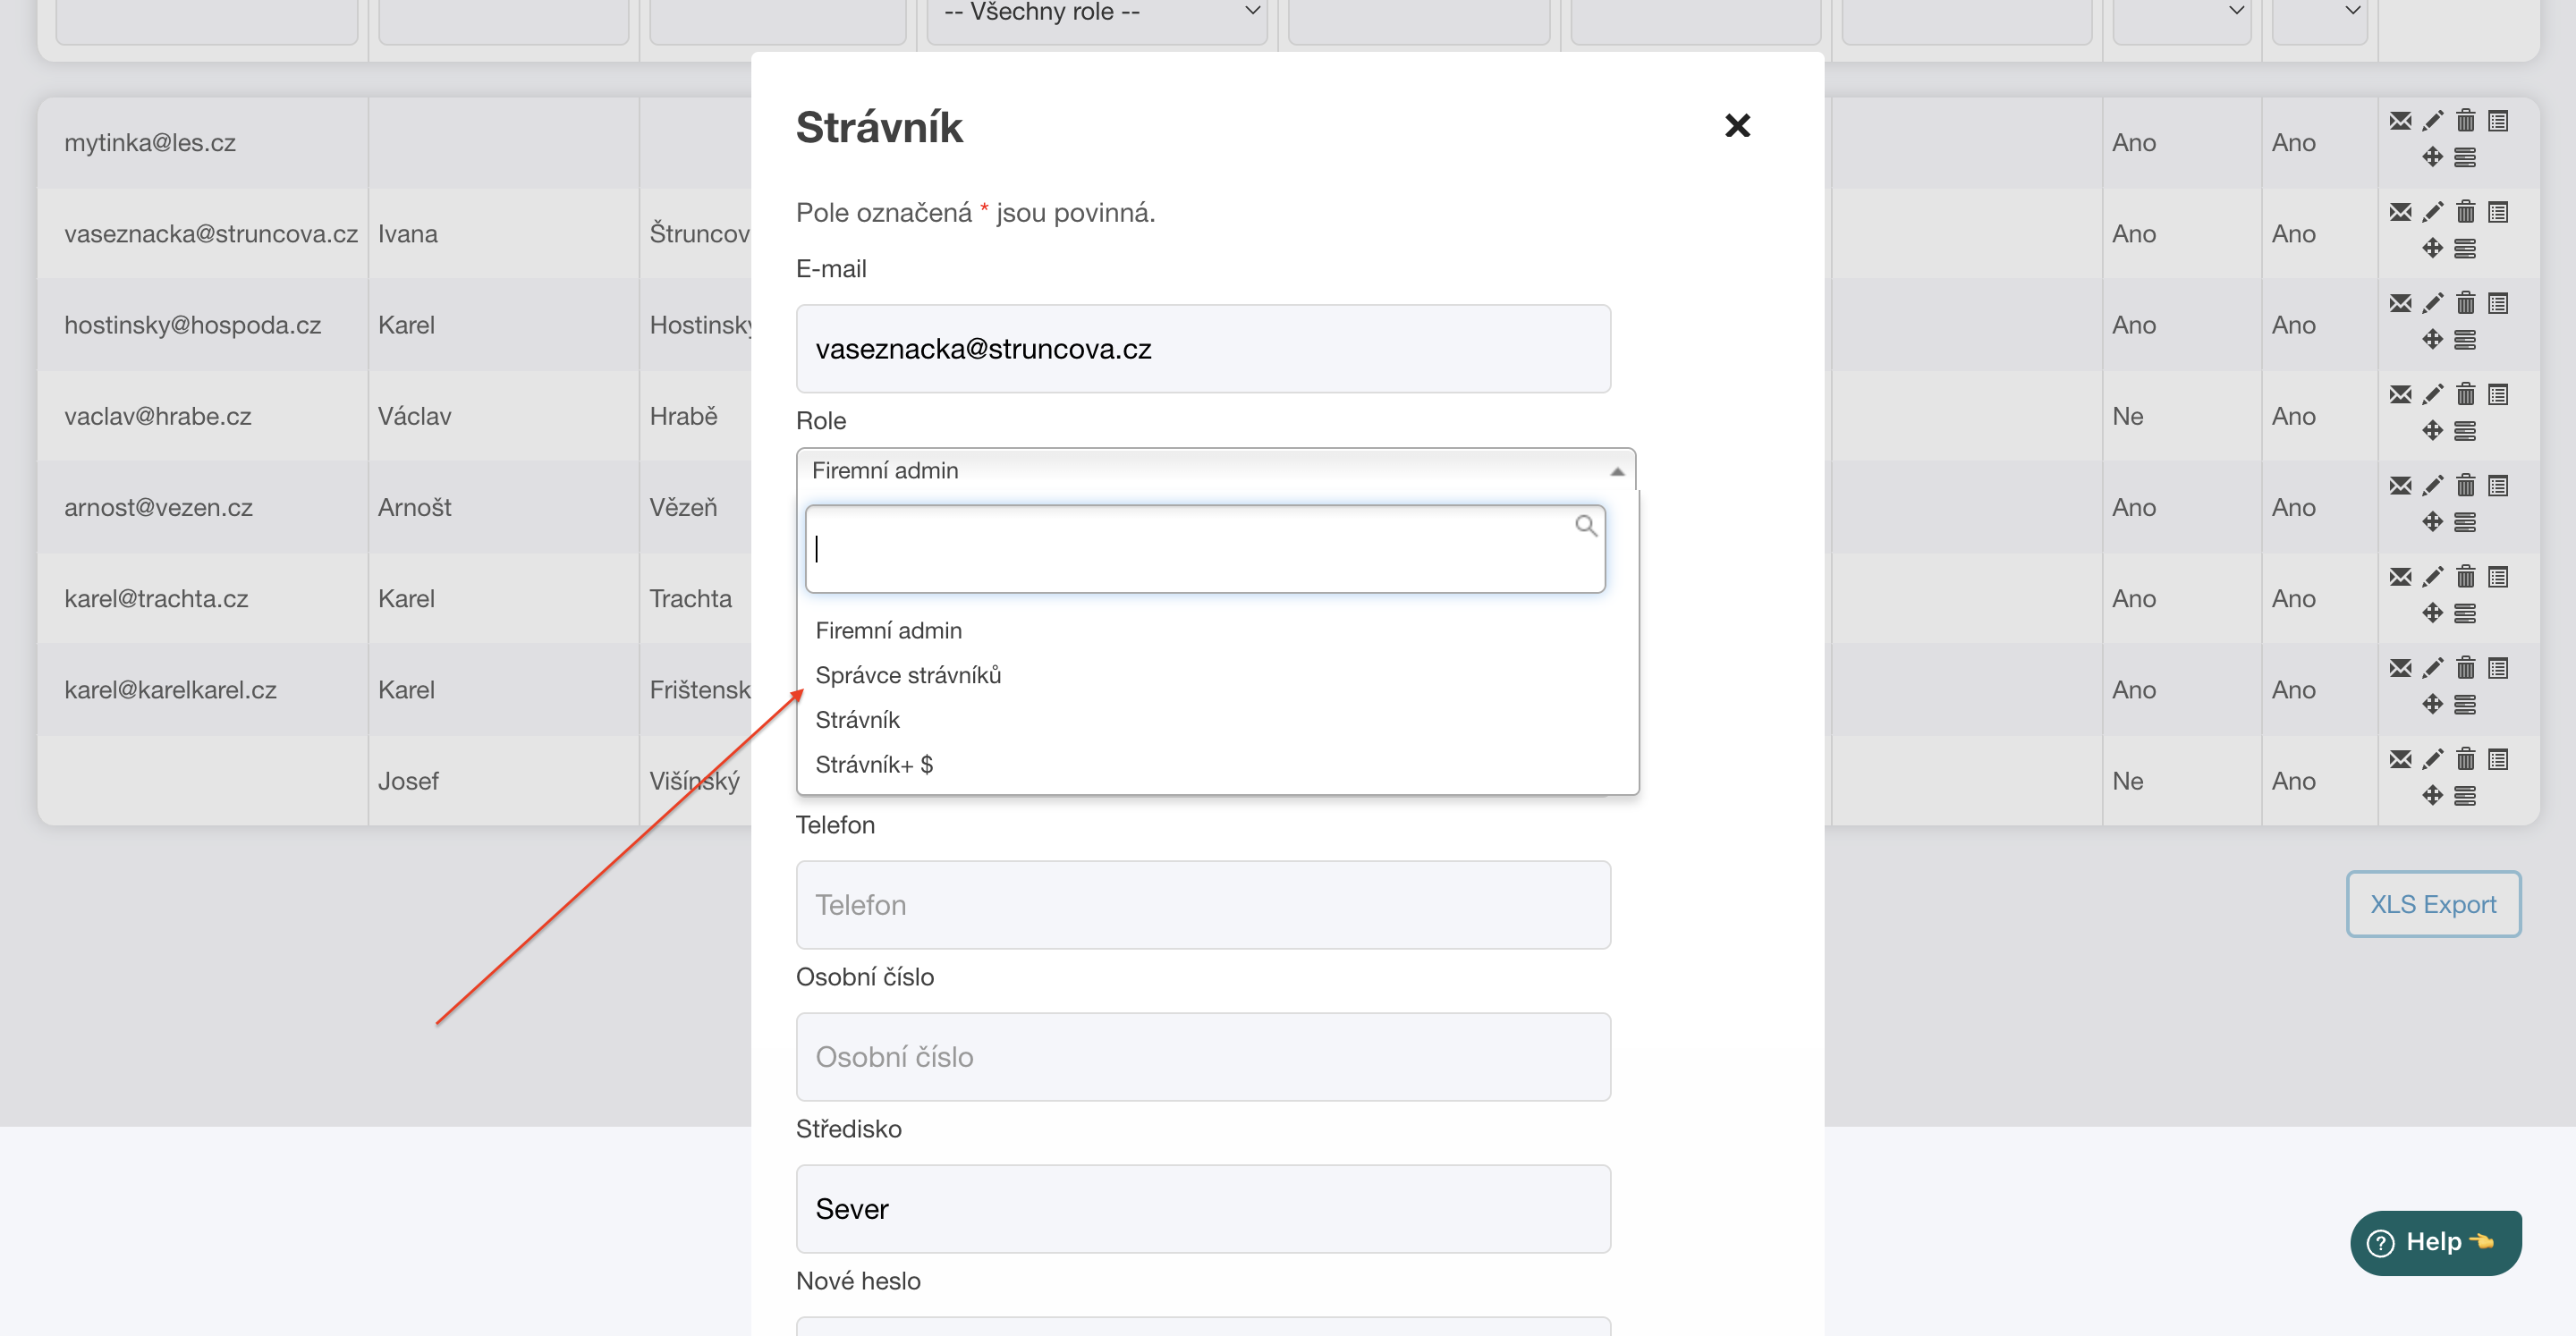Click XLS Export button
This screenshot has height=1336, width=2576.
pyautogui.click(x=2433, y=904)
